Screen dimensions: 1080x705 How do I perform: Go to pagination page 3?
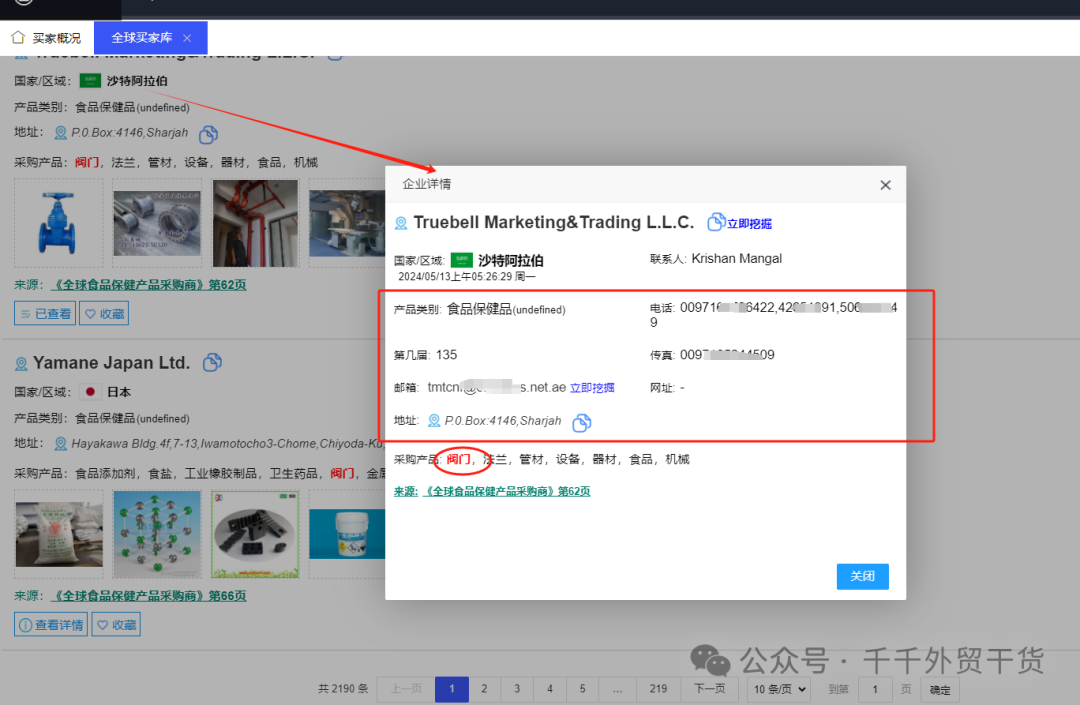tap(517, 689)
